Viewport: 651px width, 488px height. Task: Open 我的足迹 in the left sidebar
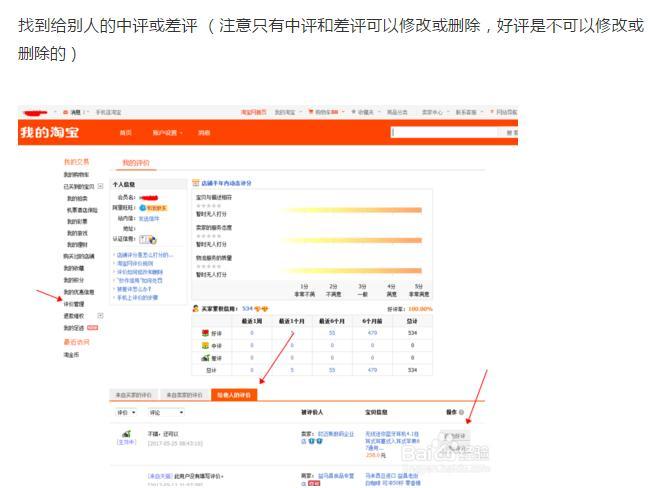73,328
